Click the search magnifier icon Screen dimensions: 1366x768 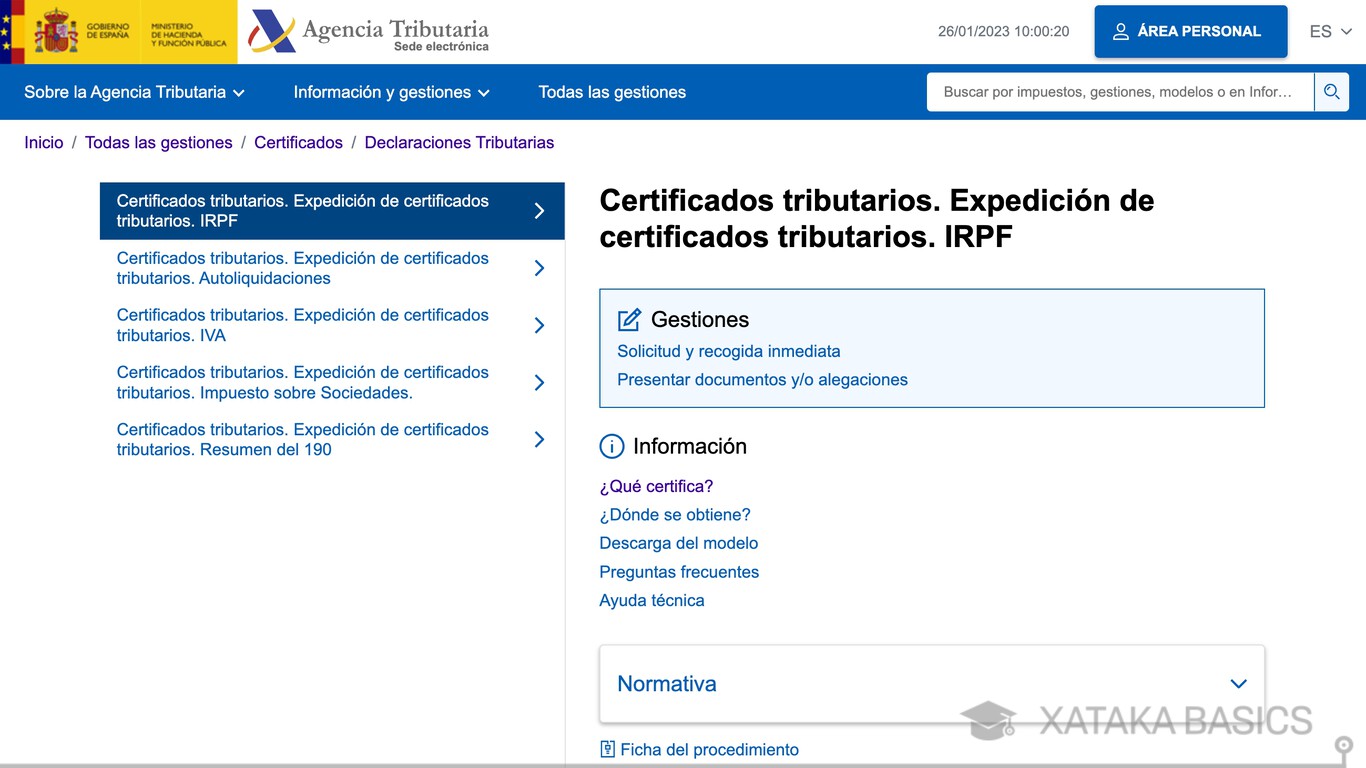(x=1331, y=92)
